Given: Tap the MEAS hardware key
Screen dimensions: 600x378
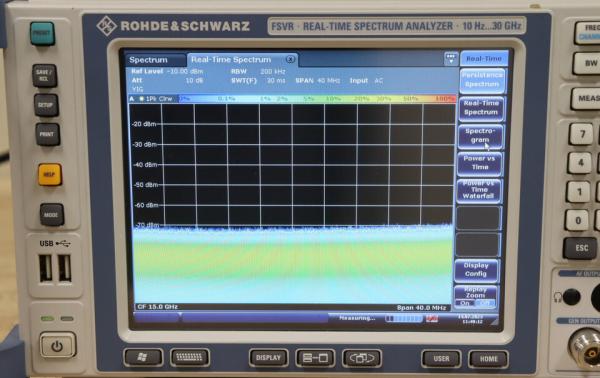Looking at the screenshot, I should click(x=585, y=98).
